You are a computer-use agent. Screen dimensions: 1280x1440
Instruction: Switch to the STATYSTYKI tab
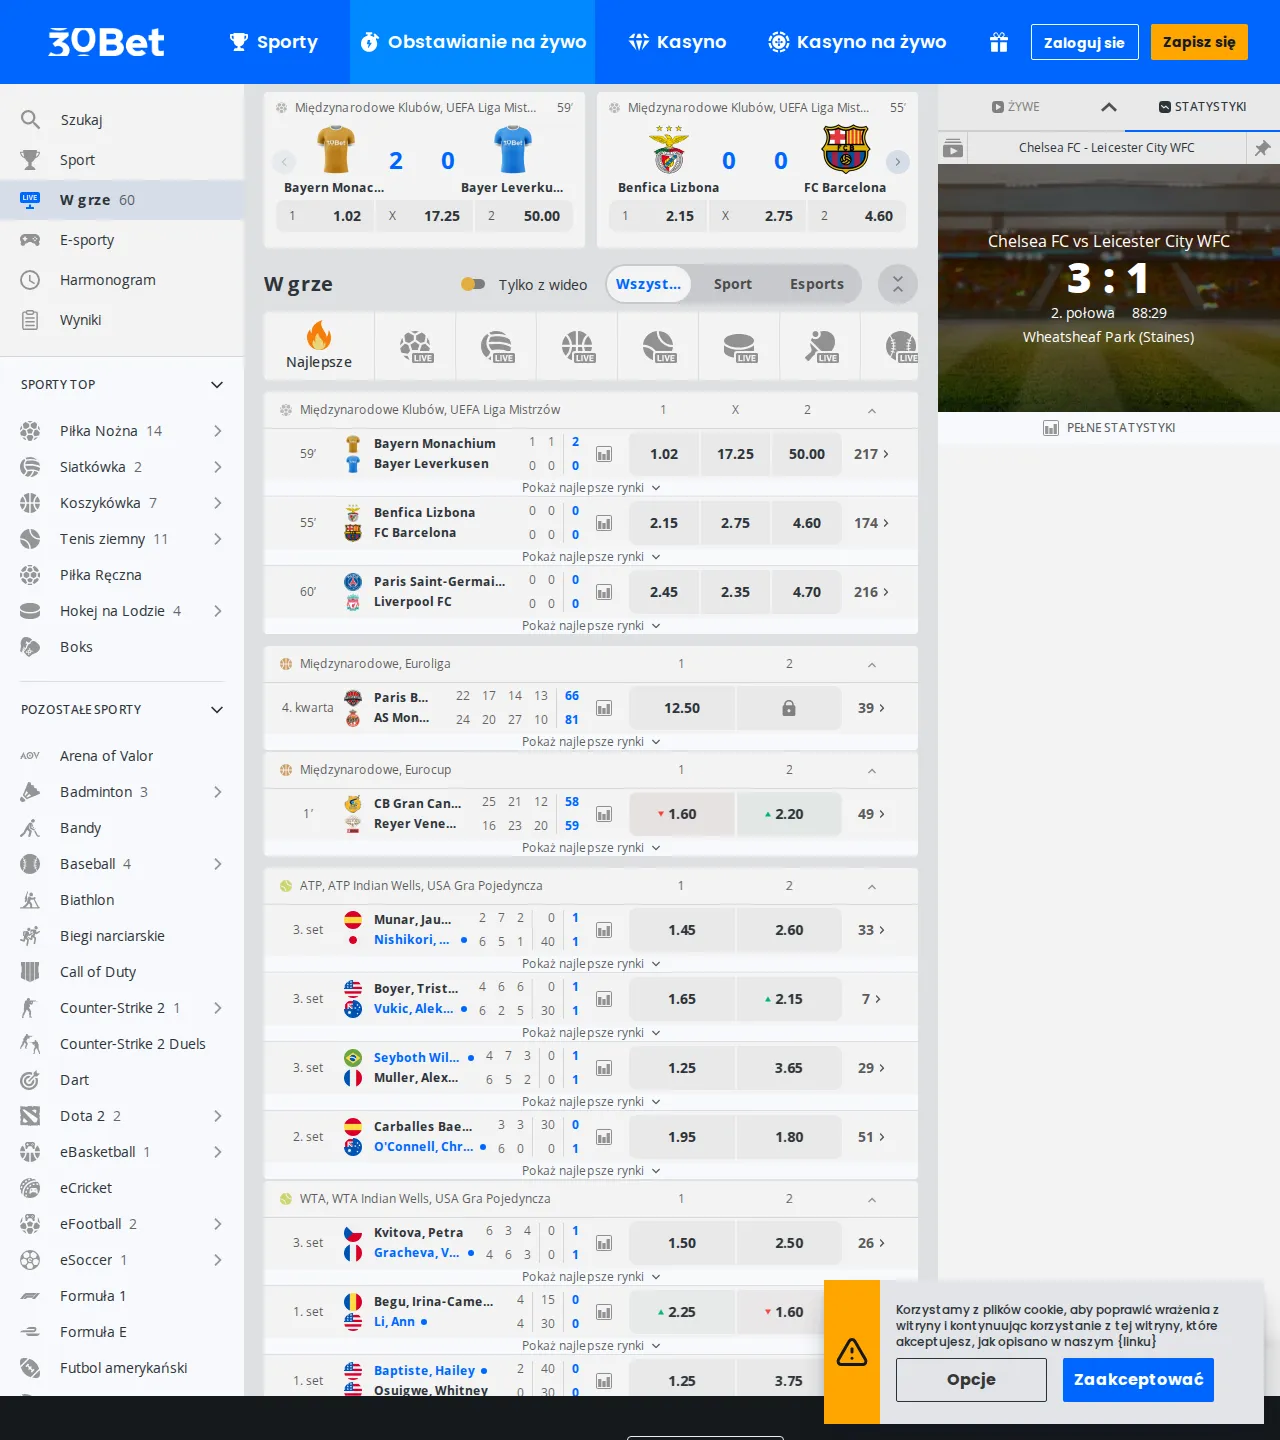(x=1202, y=107)
